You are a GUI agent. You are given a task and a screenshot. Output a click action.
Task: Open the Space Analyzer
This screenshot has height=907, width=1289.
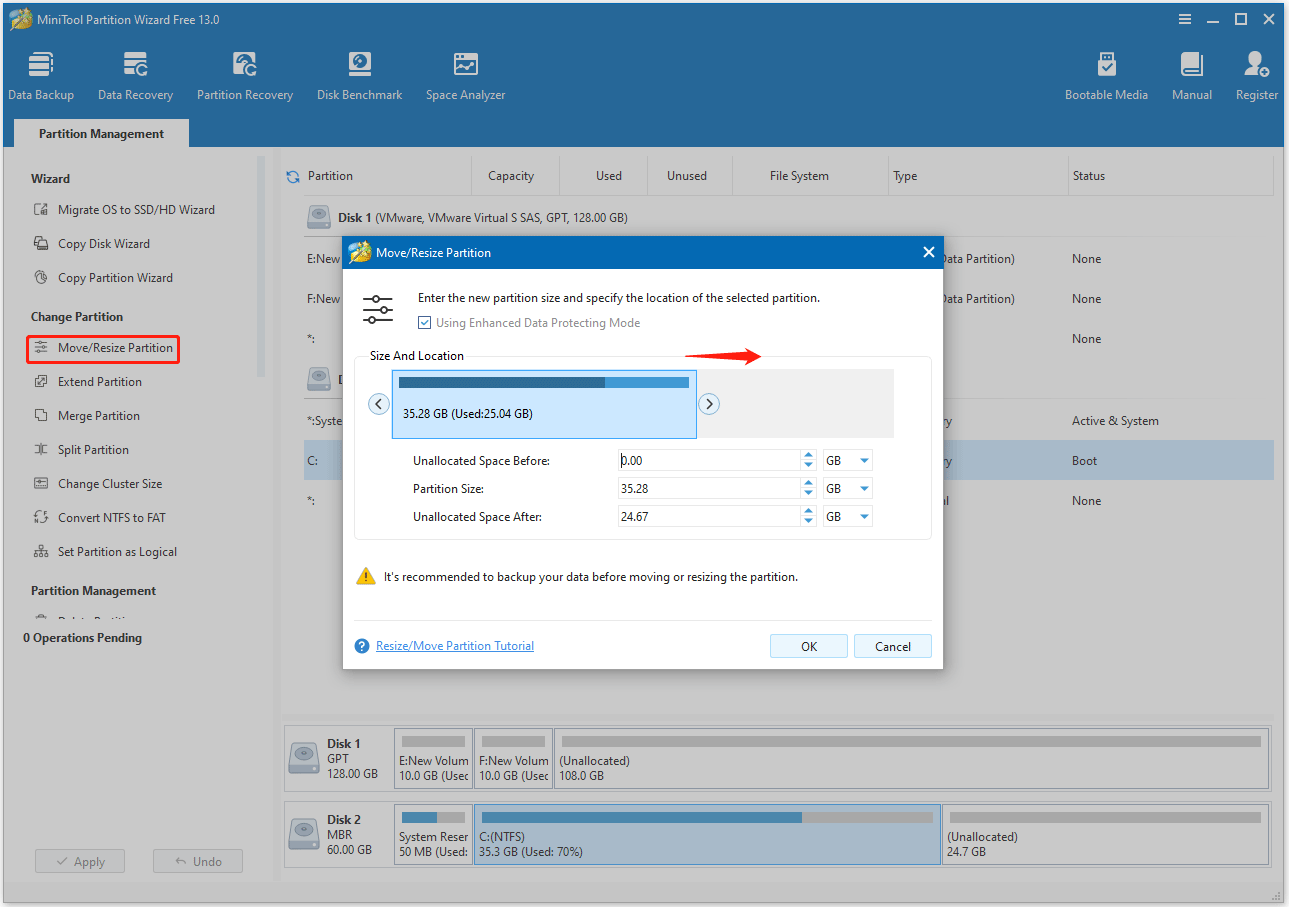click(464, 74)
